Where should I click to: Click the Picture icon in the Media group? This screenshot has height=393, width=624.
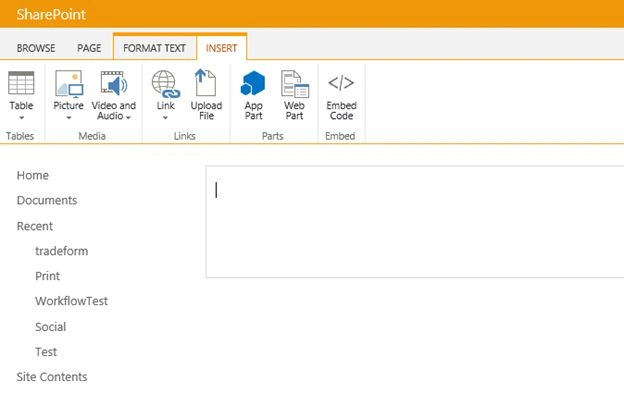point(69,84)
